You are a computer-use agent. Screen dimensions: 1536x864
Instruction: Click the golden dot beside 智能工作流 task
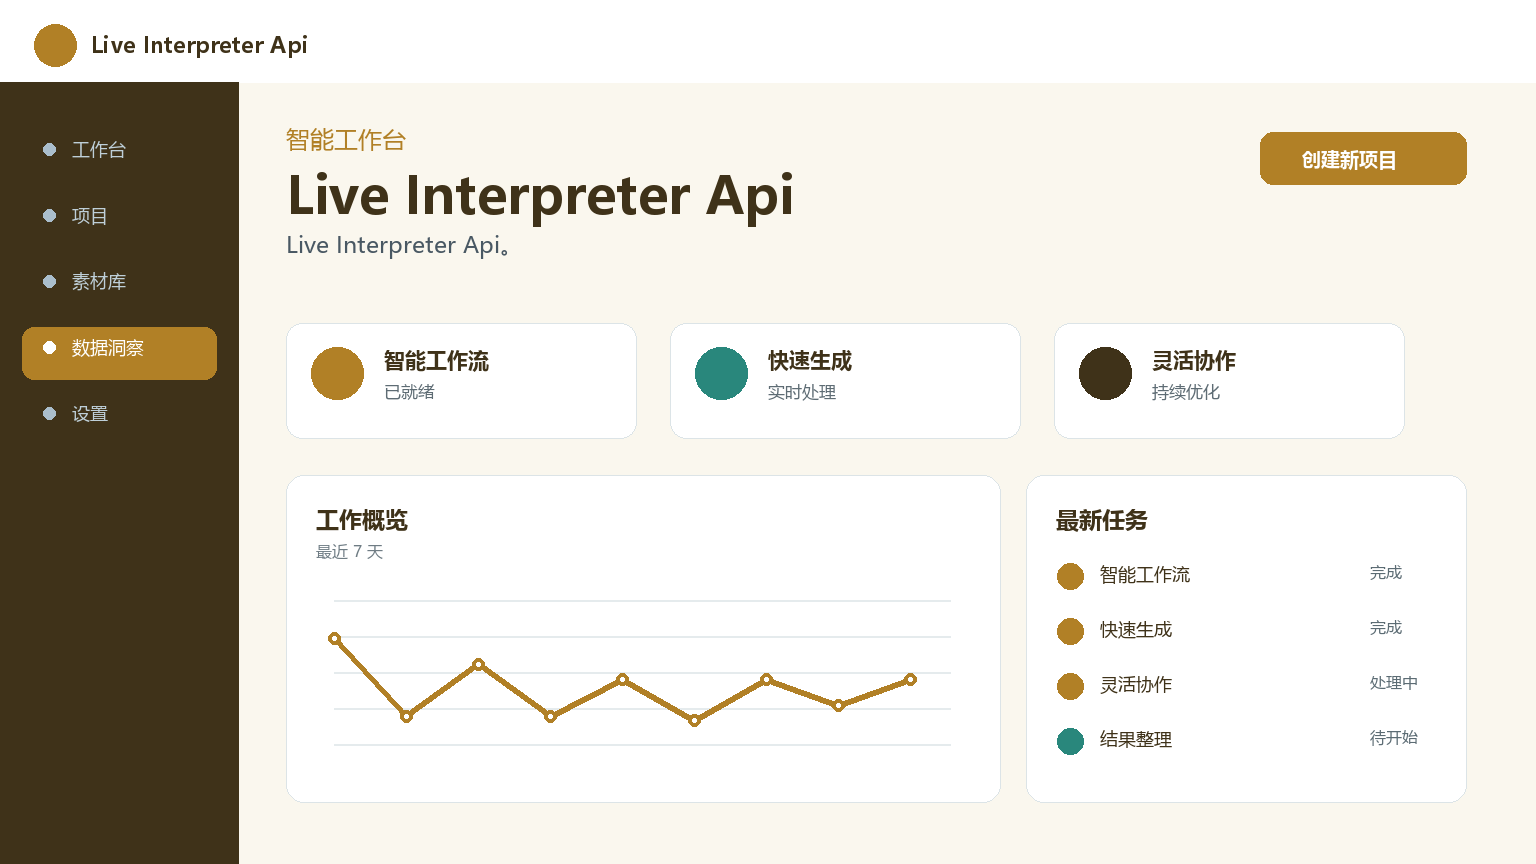(1070, 576)
